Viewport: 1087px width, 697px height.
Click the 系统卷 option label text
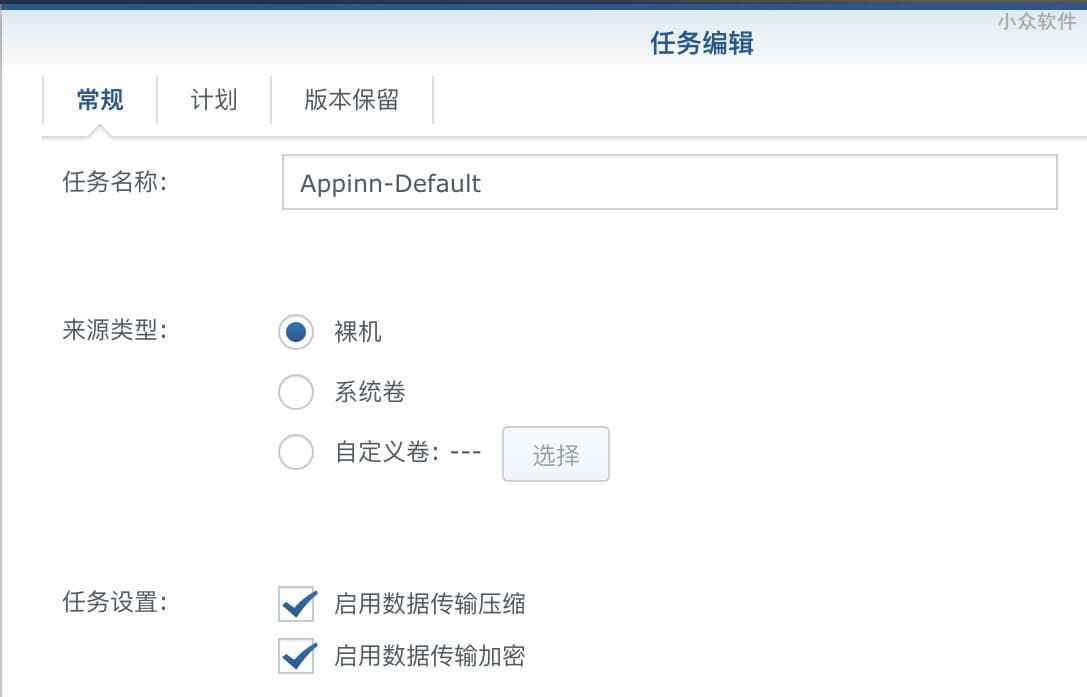(x=369, y=393)
